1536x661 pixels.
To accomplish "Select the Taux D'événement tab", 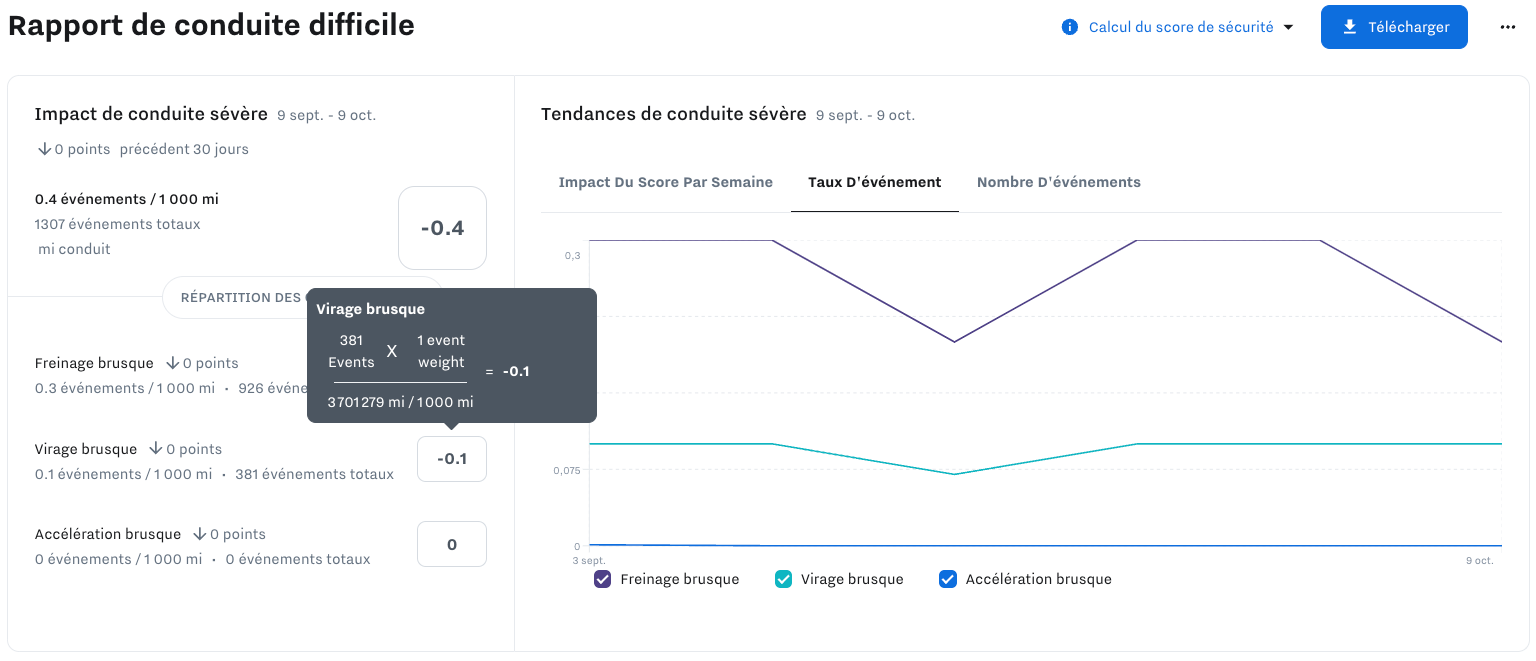I will point(874,182).
